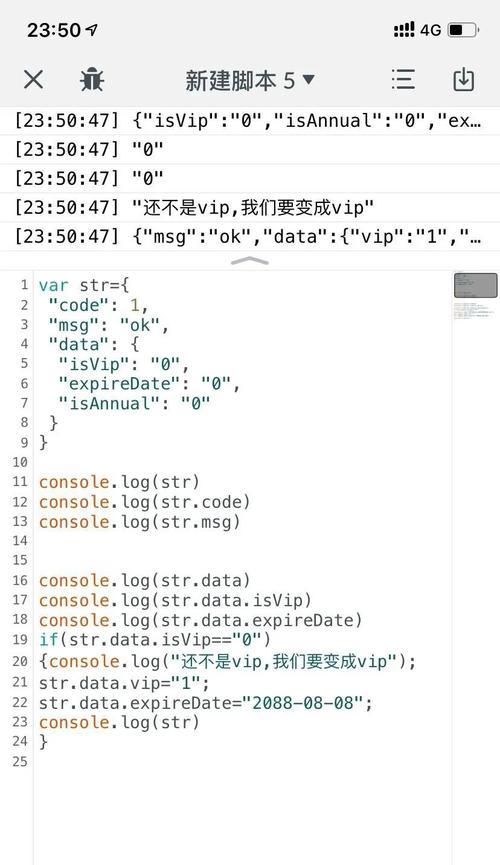
Task: Open the msg ok data log entry
Action: 250,236
